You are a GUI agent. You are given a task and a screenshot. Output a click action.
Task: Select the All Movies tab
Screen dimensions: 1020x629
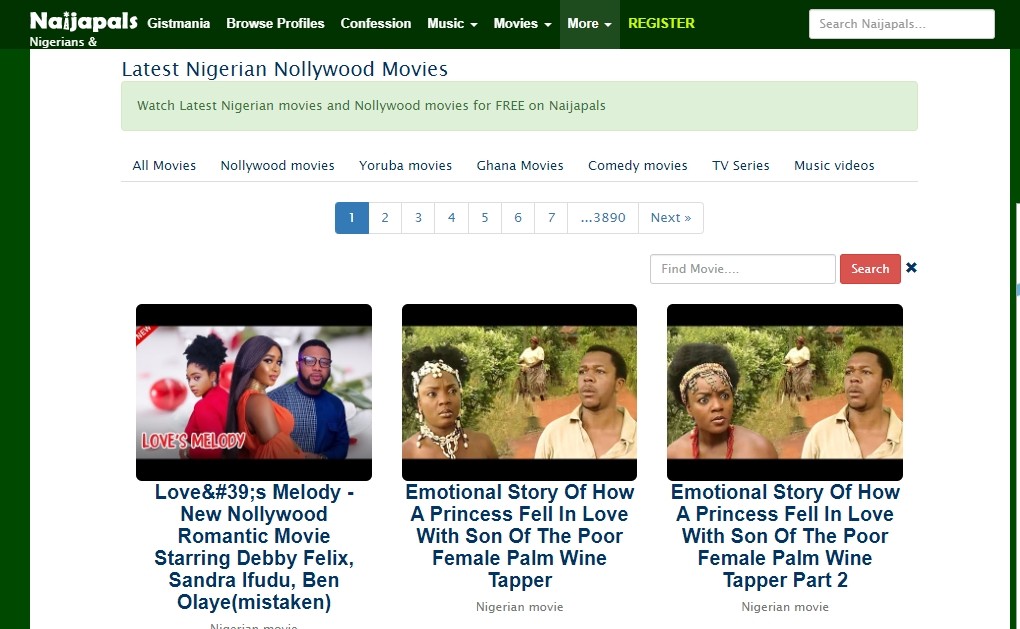[164, 165]
